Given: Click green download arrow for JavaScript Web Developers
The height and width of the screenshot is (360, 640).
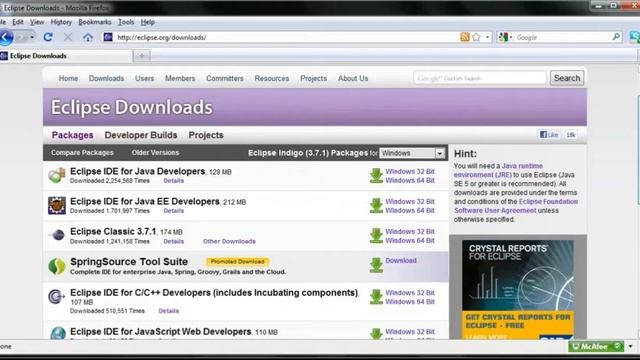Looking at the screenshot, I should (x=376, y=333).
